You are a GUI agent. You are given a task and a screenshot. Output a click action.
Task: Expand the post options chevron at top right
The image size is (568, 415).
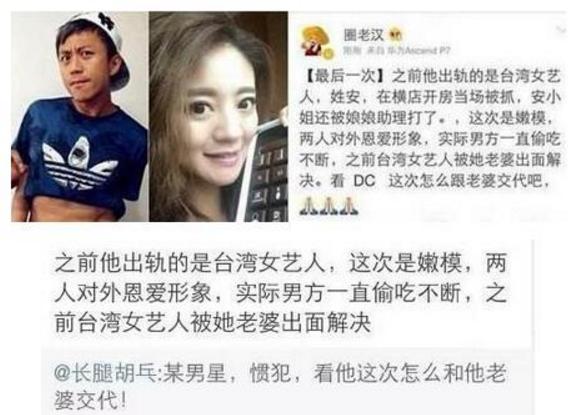pyautogui.click(x=560, y=30)
